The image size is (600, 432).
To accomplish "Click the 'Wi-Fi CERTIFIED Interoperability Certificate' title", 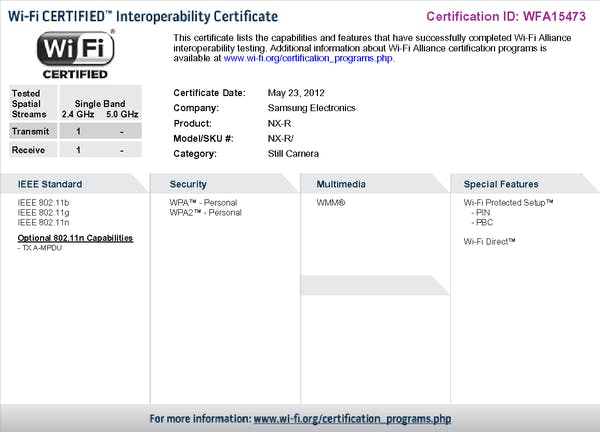I will pos(143,16).
